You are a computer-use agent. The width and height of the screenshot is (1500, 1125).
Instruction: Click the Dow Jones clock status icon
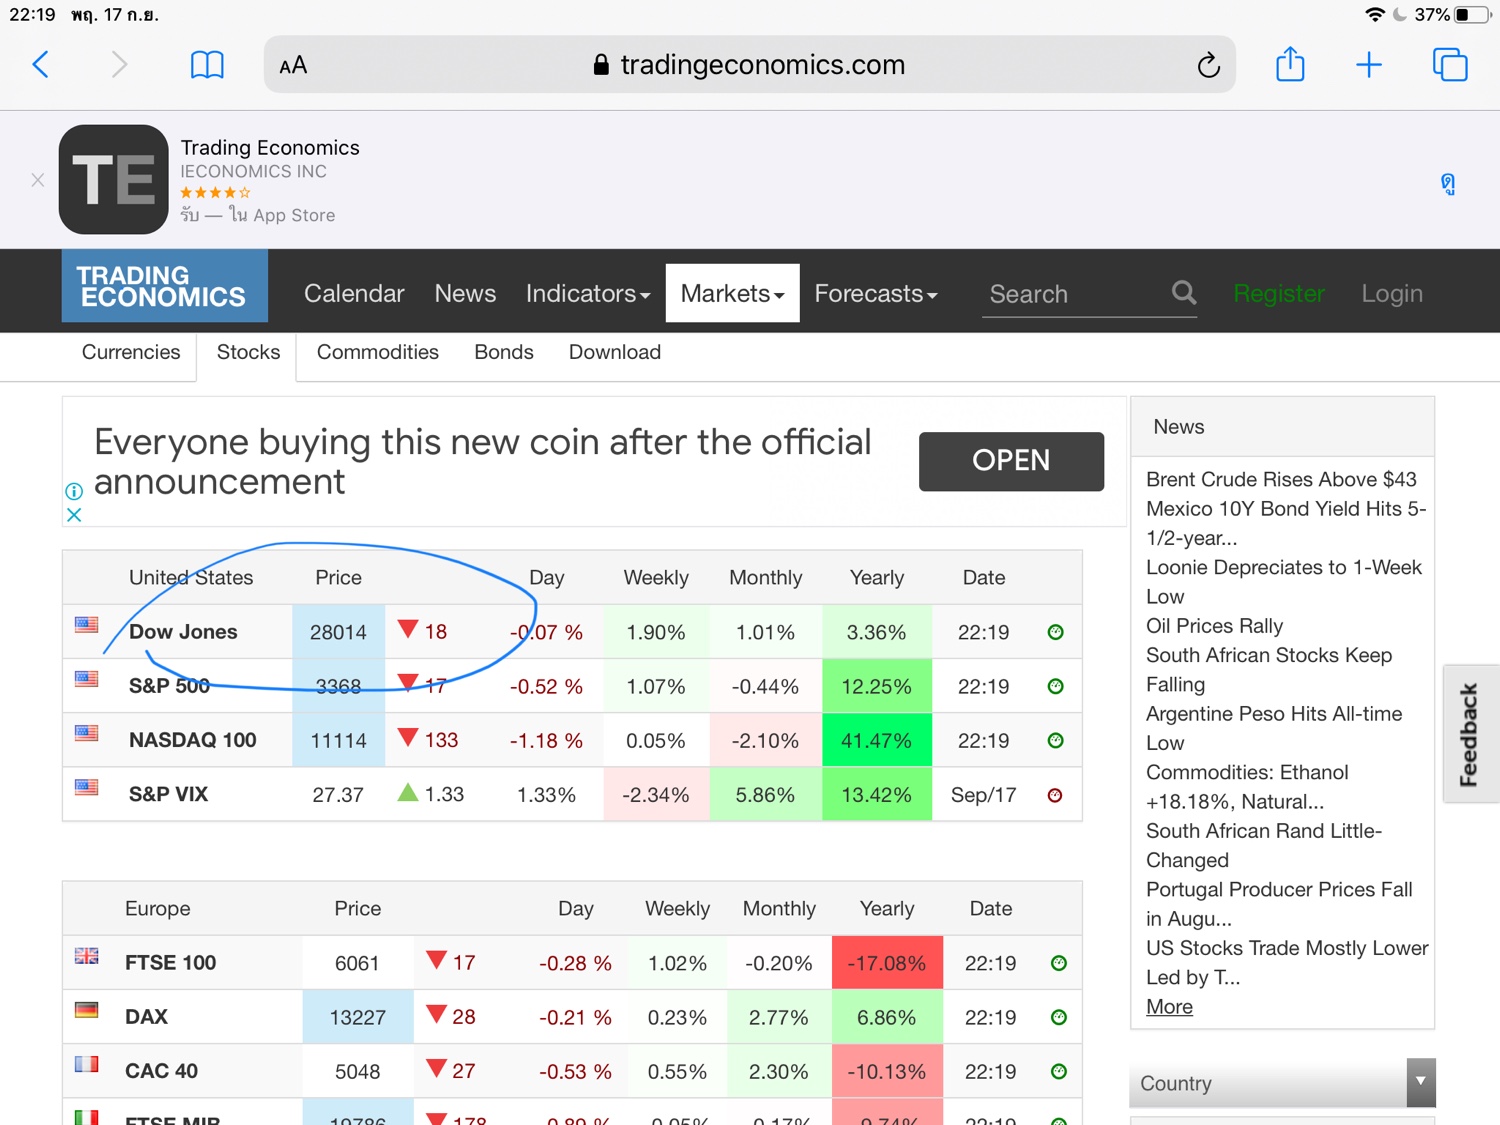coord(1055,632)
